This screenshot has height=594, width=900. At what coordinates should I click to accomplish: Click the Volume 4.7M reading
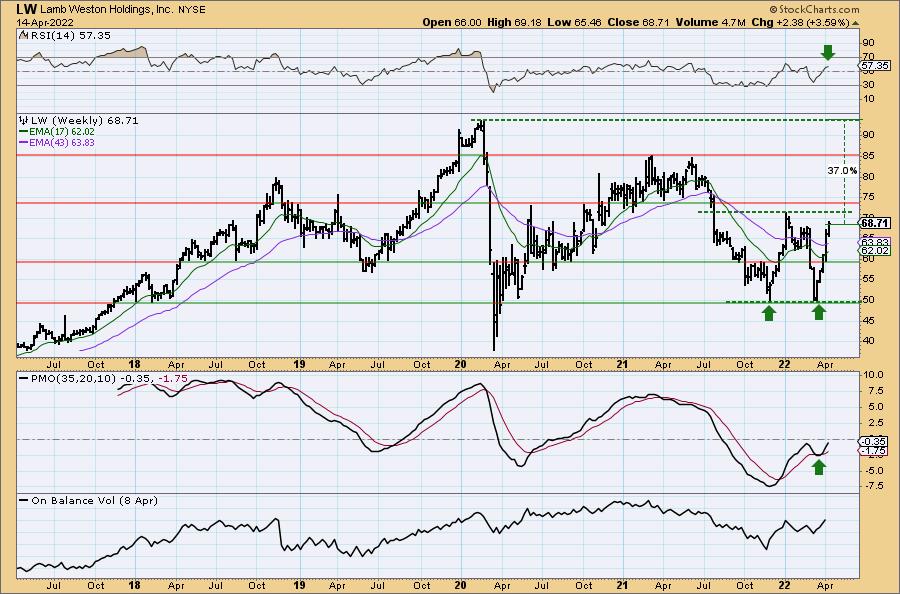[711, 22]
